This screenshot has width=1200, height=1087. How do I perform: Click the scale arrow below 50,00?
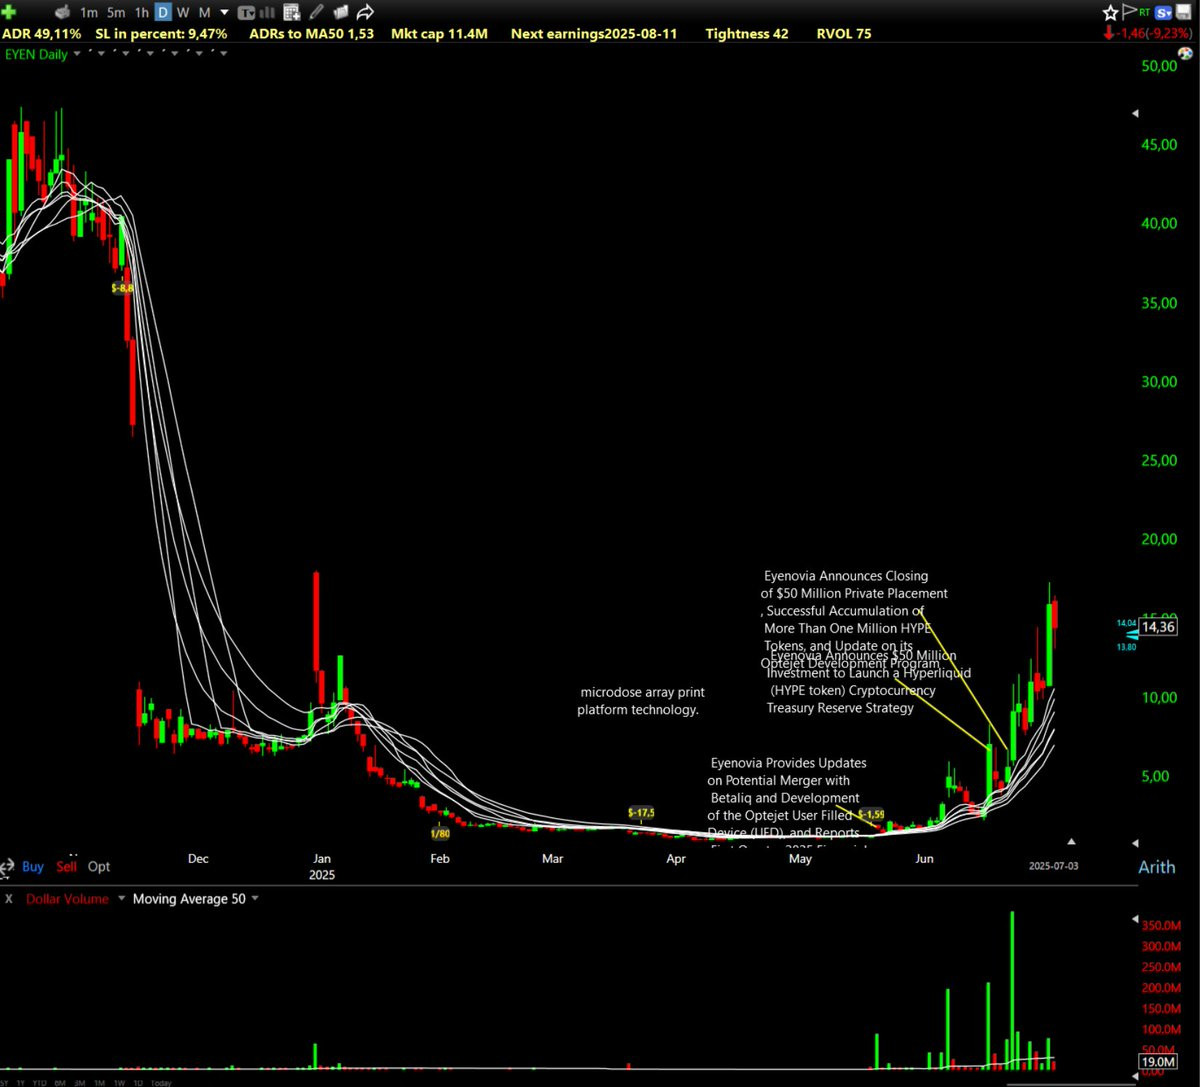click(x=1135, y=113)
